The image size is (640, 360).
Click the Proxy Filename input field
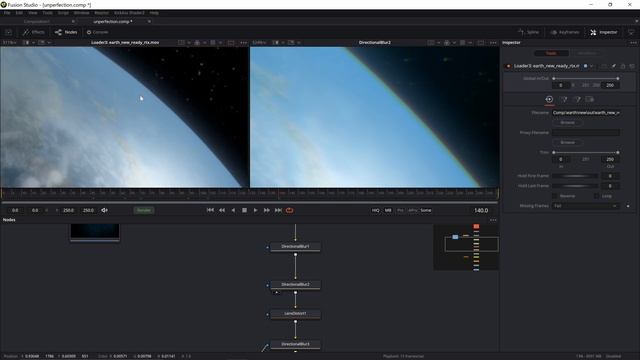[586, 133]
